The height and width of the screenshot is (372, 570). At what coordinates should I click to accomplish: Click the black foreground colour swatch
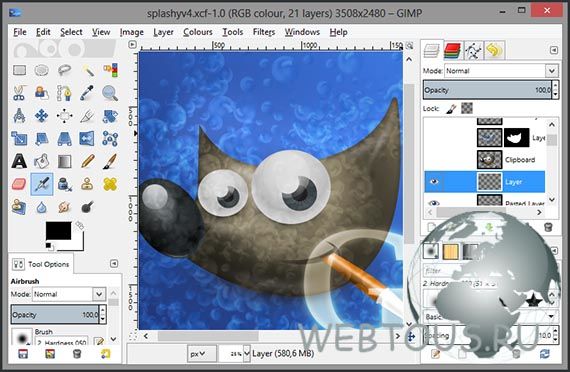(x=58, y=231)
